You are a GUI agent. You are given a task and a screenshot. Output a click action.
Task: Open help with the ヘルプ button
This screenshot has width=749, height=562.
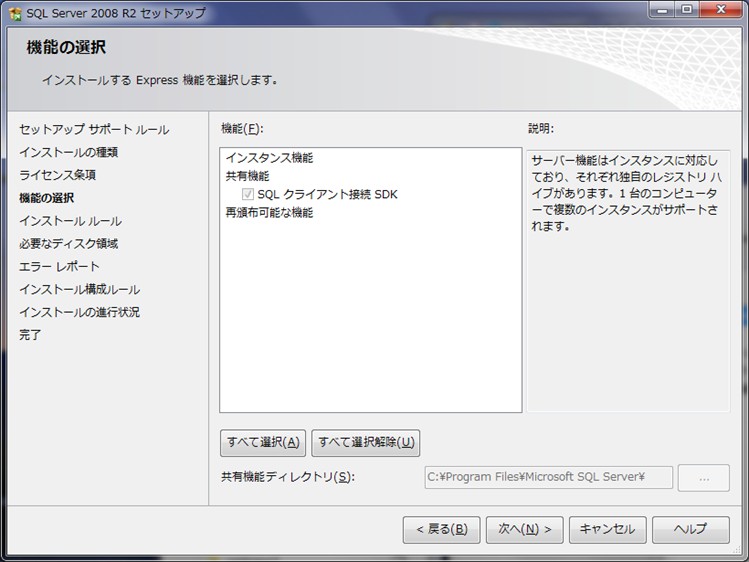691,530
